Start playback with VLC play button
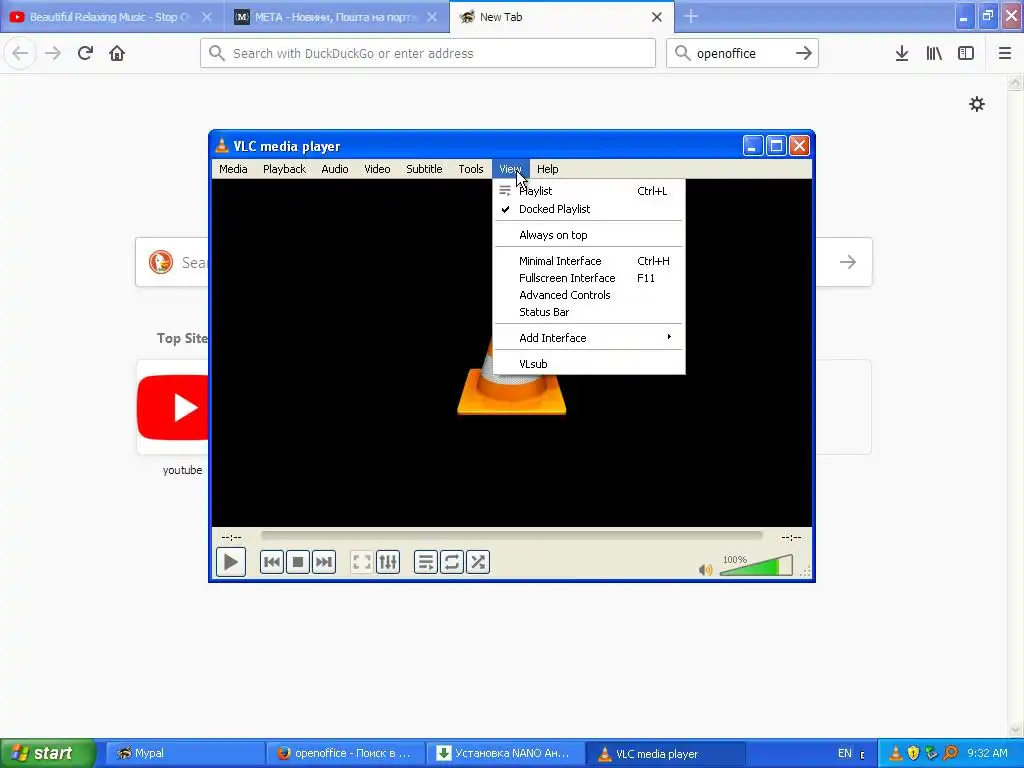Image resolution: width=1024 pixels, height=768 pixels. [x=231, y=562]
